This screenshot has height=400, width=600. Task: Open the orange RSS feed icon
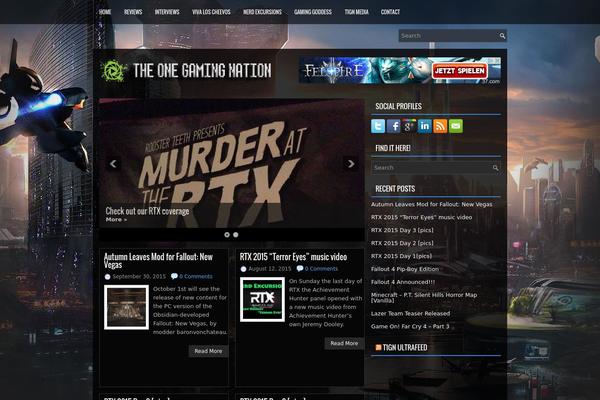pos(440,126)
